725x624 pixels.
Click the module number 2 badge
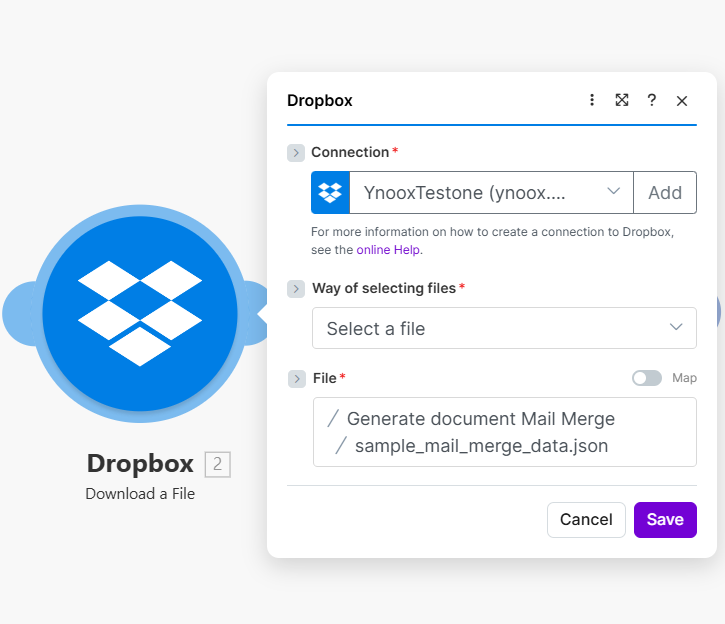pos(217,464)
